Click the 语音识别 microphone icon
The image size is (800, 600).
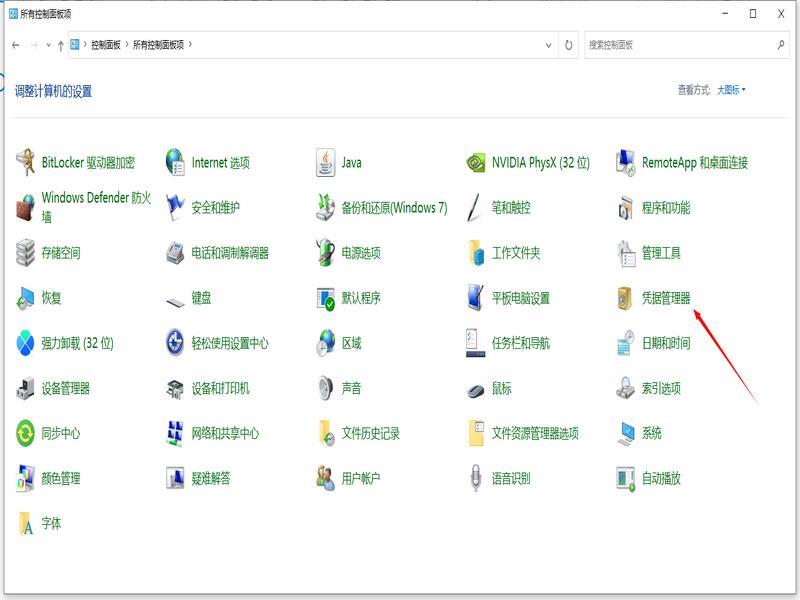pyautogui.click(x=475, y=478)
